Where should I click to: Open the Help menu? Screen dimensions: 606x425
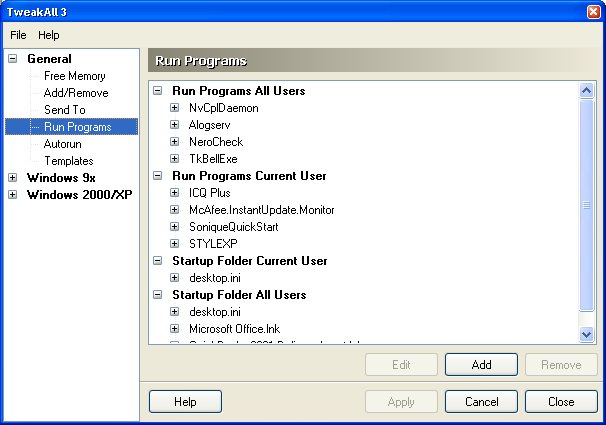(49, 35)
